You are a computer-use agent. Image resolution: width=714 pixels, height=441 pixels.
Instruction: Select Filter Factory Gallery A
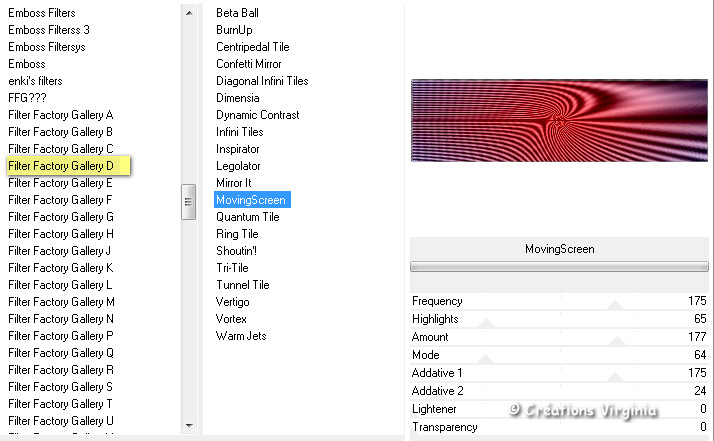(61, 115)
